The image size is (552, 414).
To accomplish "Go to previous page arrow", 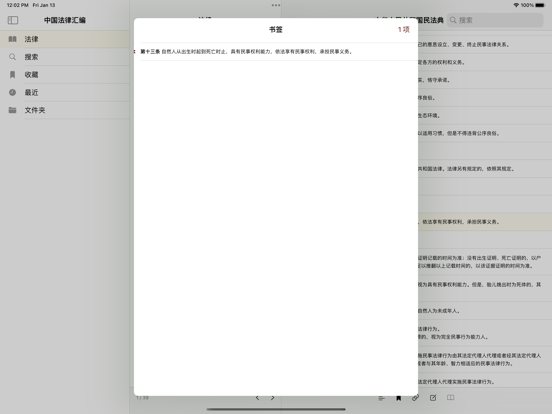I will point(257,398).
